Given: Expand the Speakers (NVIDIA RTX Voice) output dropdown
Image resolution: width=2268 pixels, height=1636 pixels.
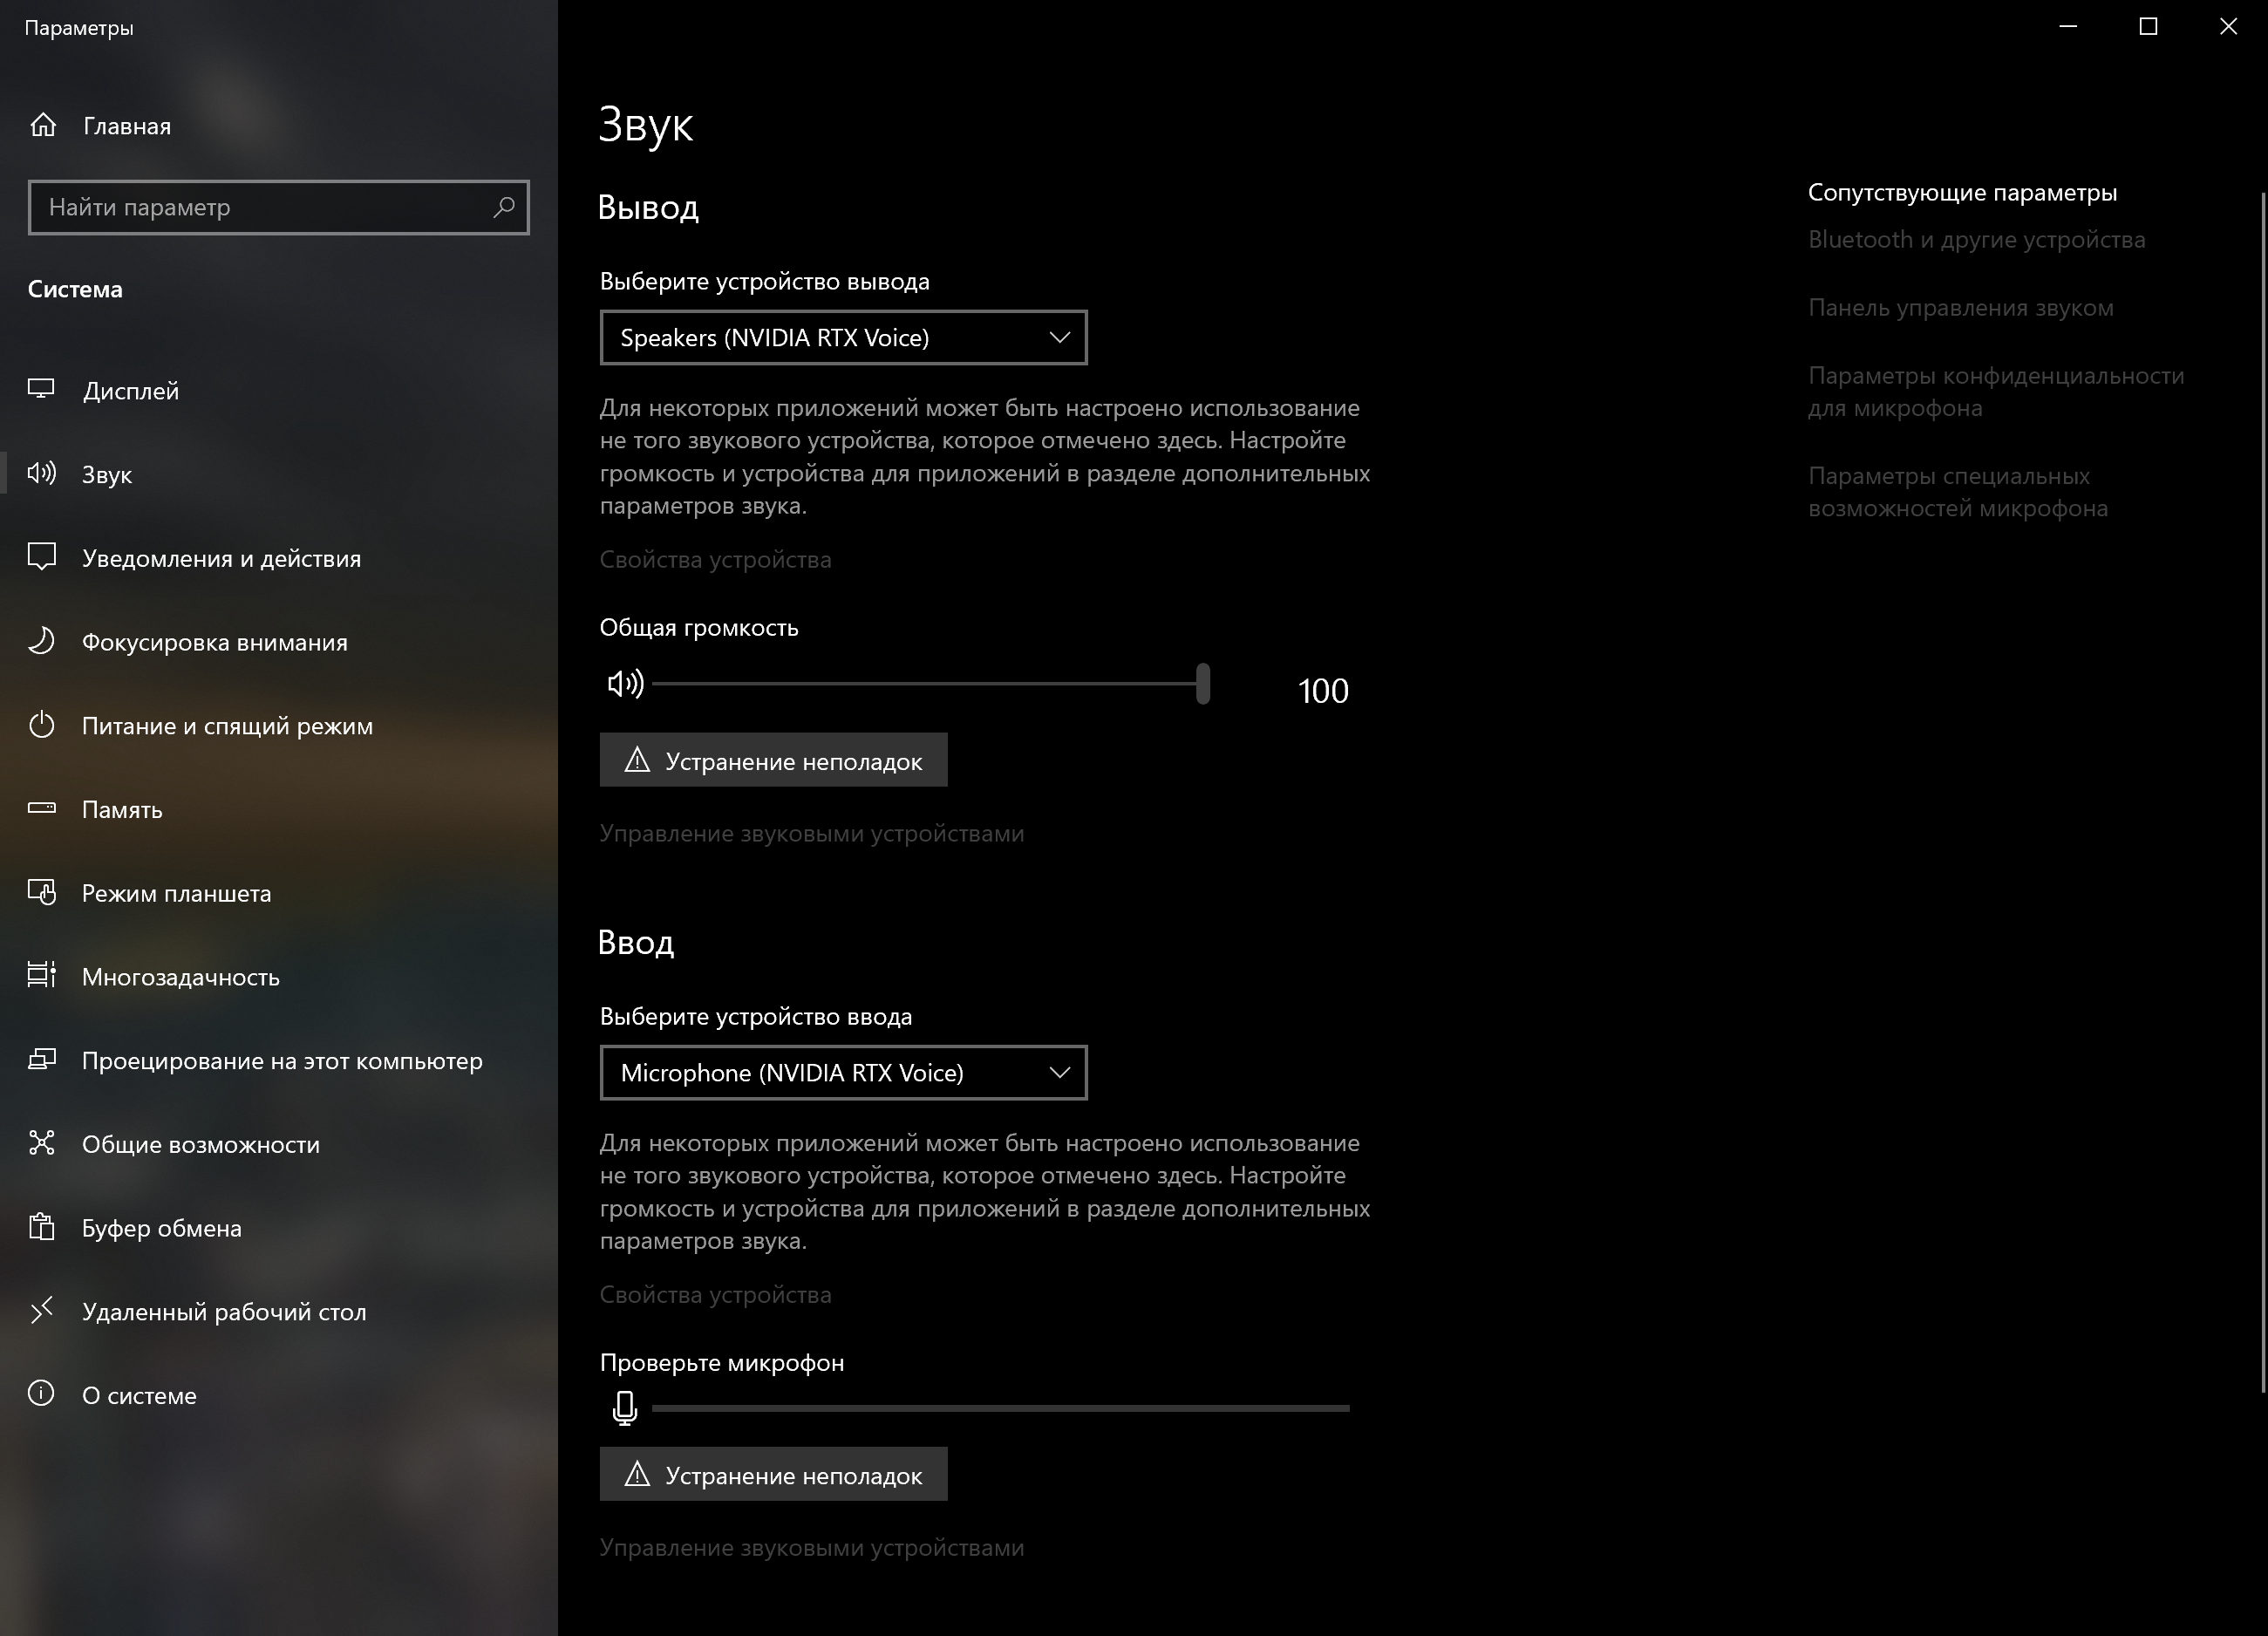Looking at the screenshot, I should pyautogui.click(x=843, y=338).
